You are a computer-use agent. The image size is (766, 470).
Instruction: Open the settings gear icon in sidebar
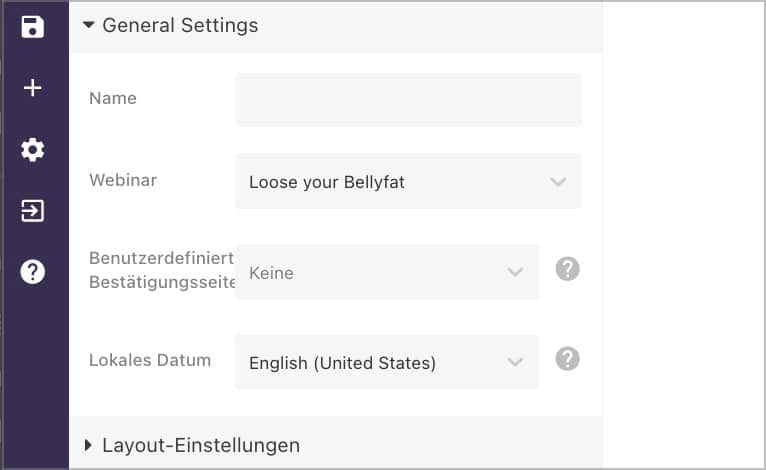click(32, 150)
